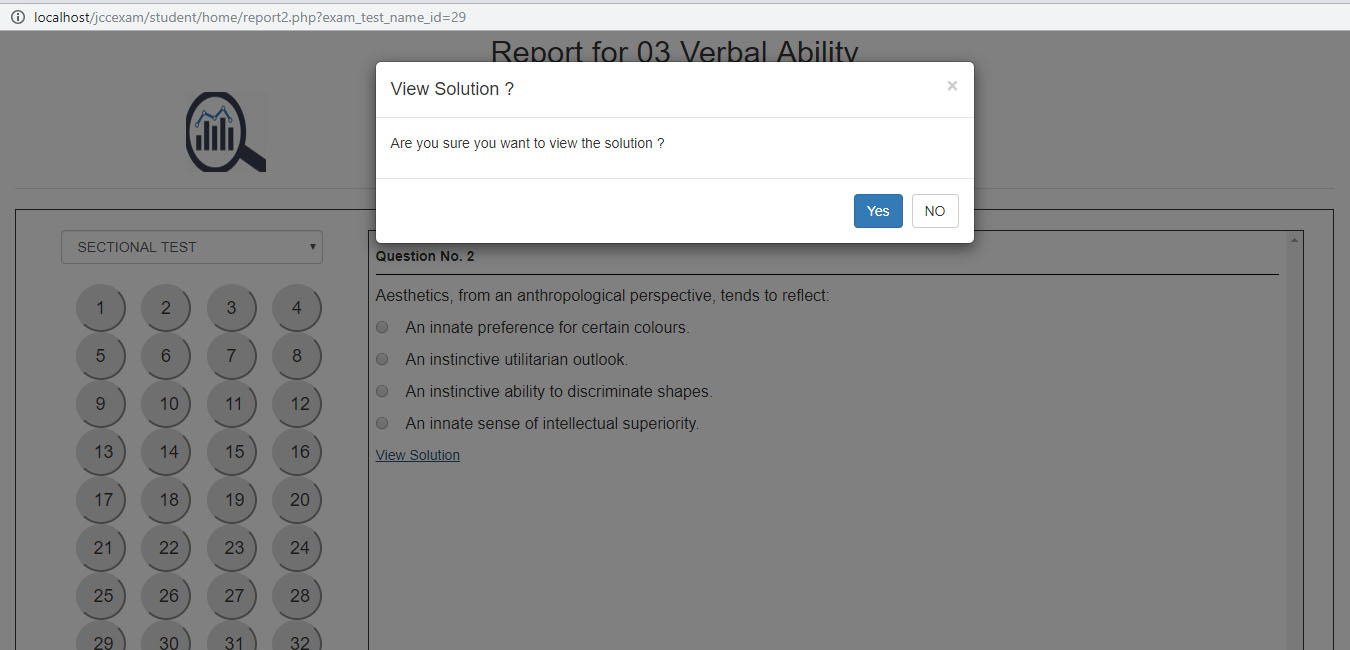This screenshot has height=650, width=1350.
Task: Pick 'An innate sense of intellectual superiority'
Action: click(382, 423)
